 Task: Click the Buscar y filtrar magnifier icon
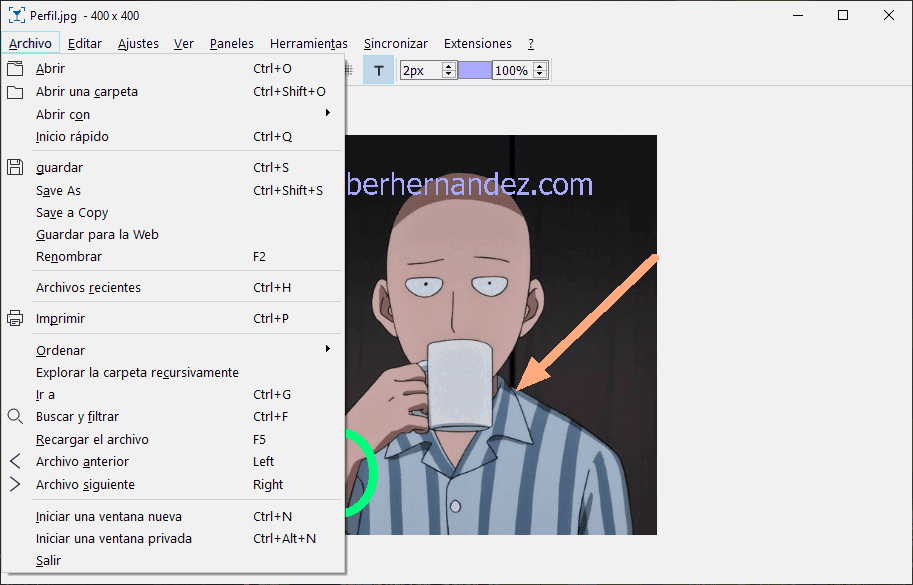[15, 416]
